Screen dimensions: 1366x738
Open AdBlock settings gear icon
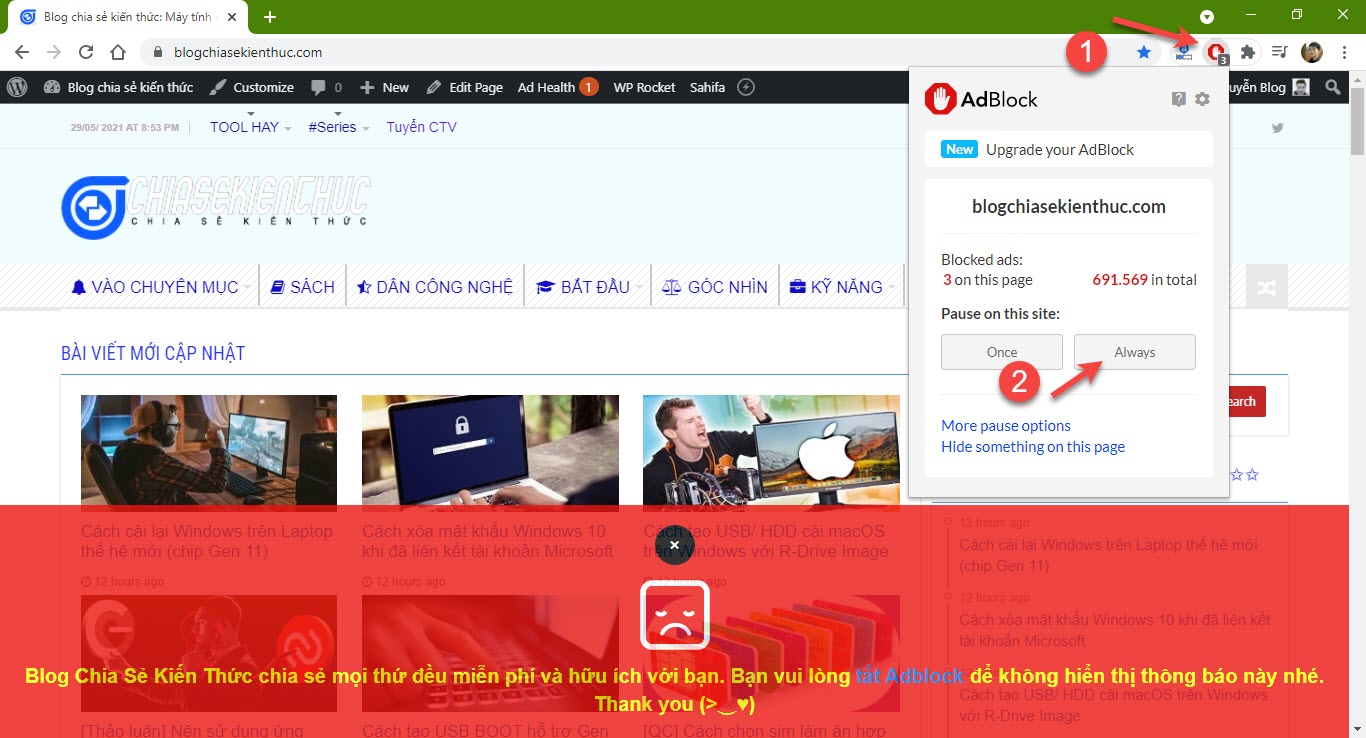pyautogui.click(x=1202, y=99)
